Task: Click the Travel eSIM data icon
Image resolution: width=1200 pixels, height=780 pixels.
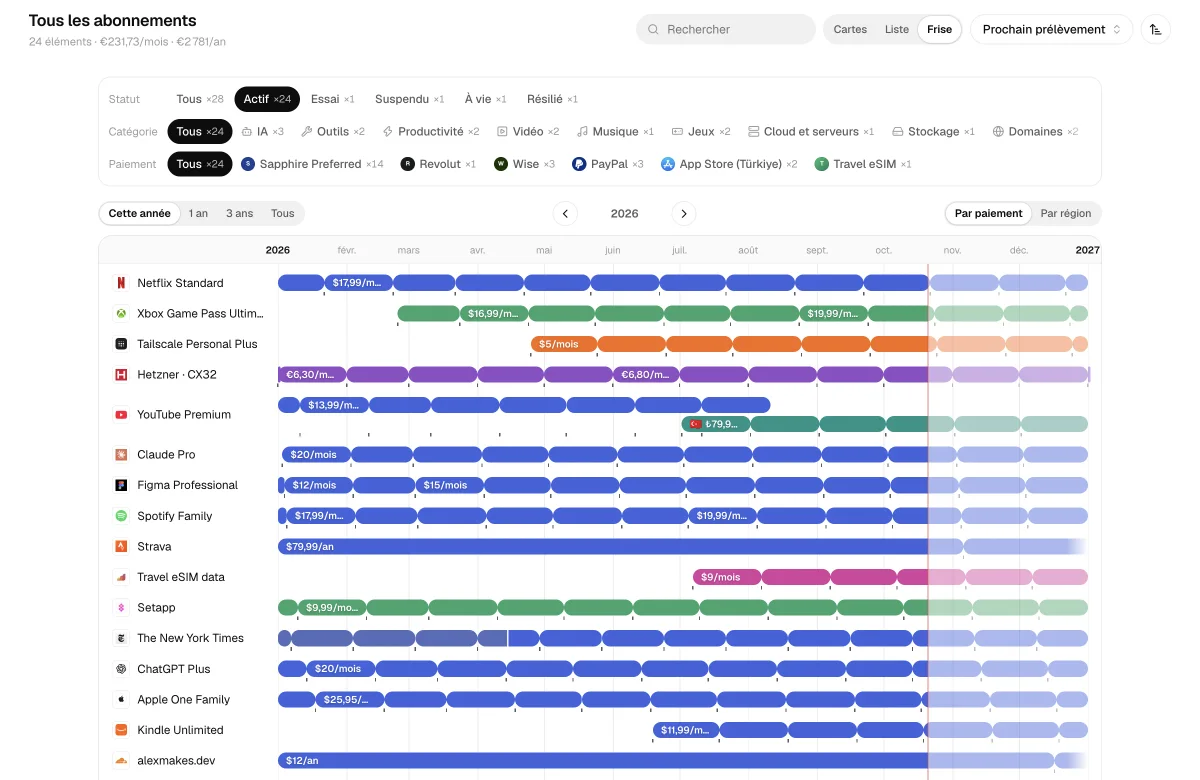Action: 121,577
